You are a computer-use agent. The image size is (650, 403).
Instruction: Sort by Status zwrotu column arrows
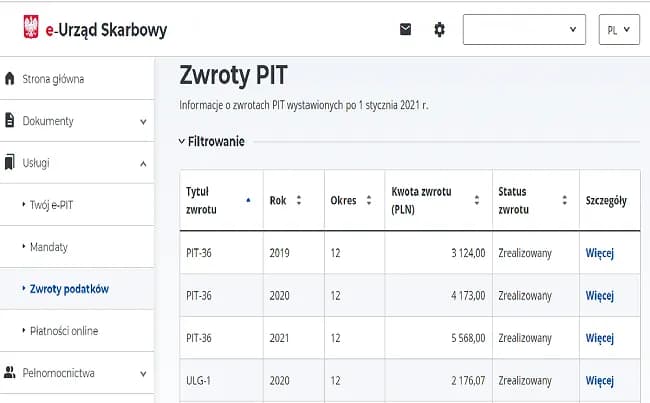click(x=567, y=200)
